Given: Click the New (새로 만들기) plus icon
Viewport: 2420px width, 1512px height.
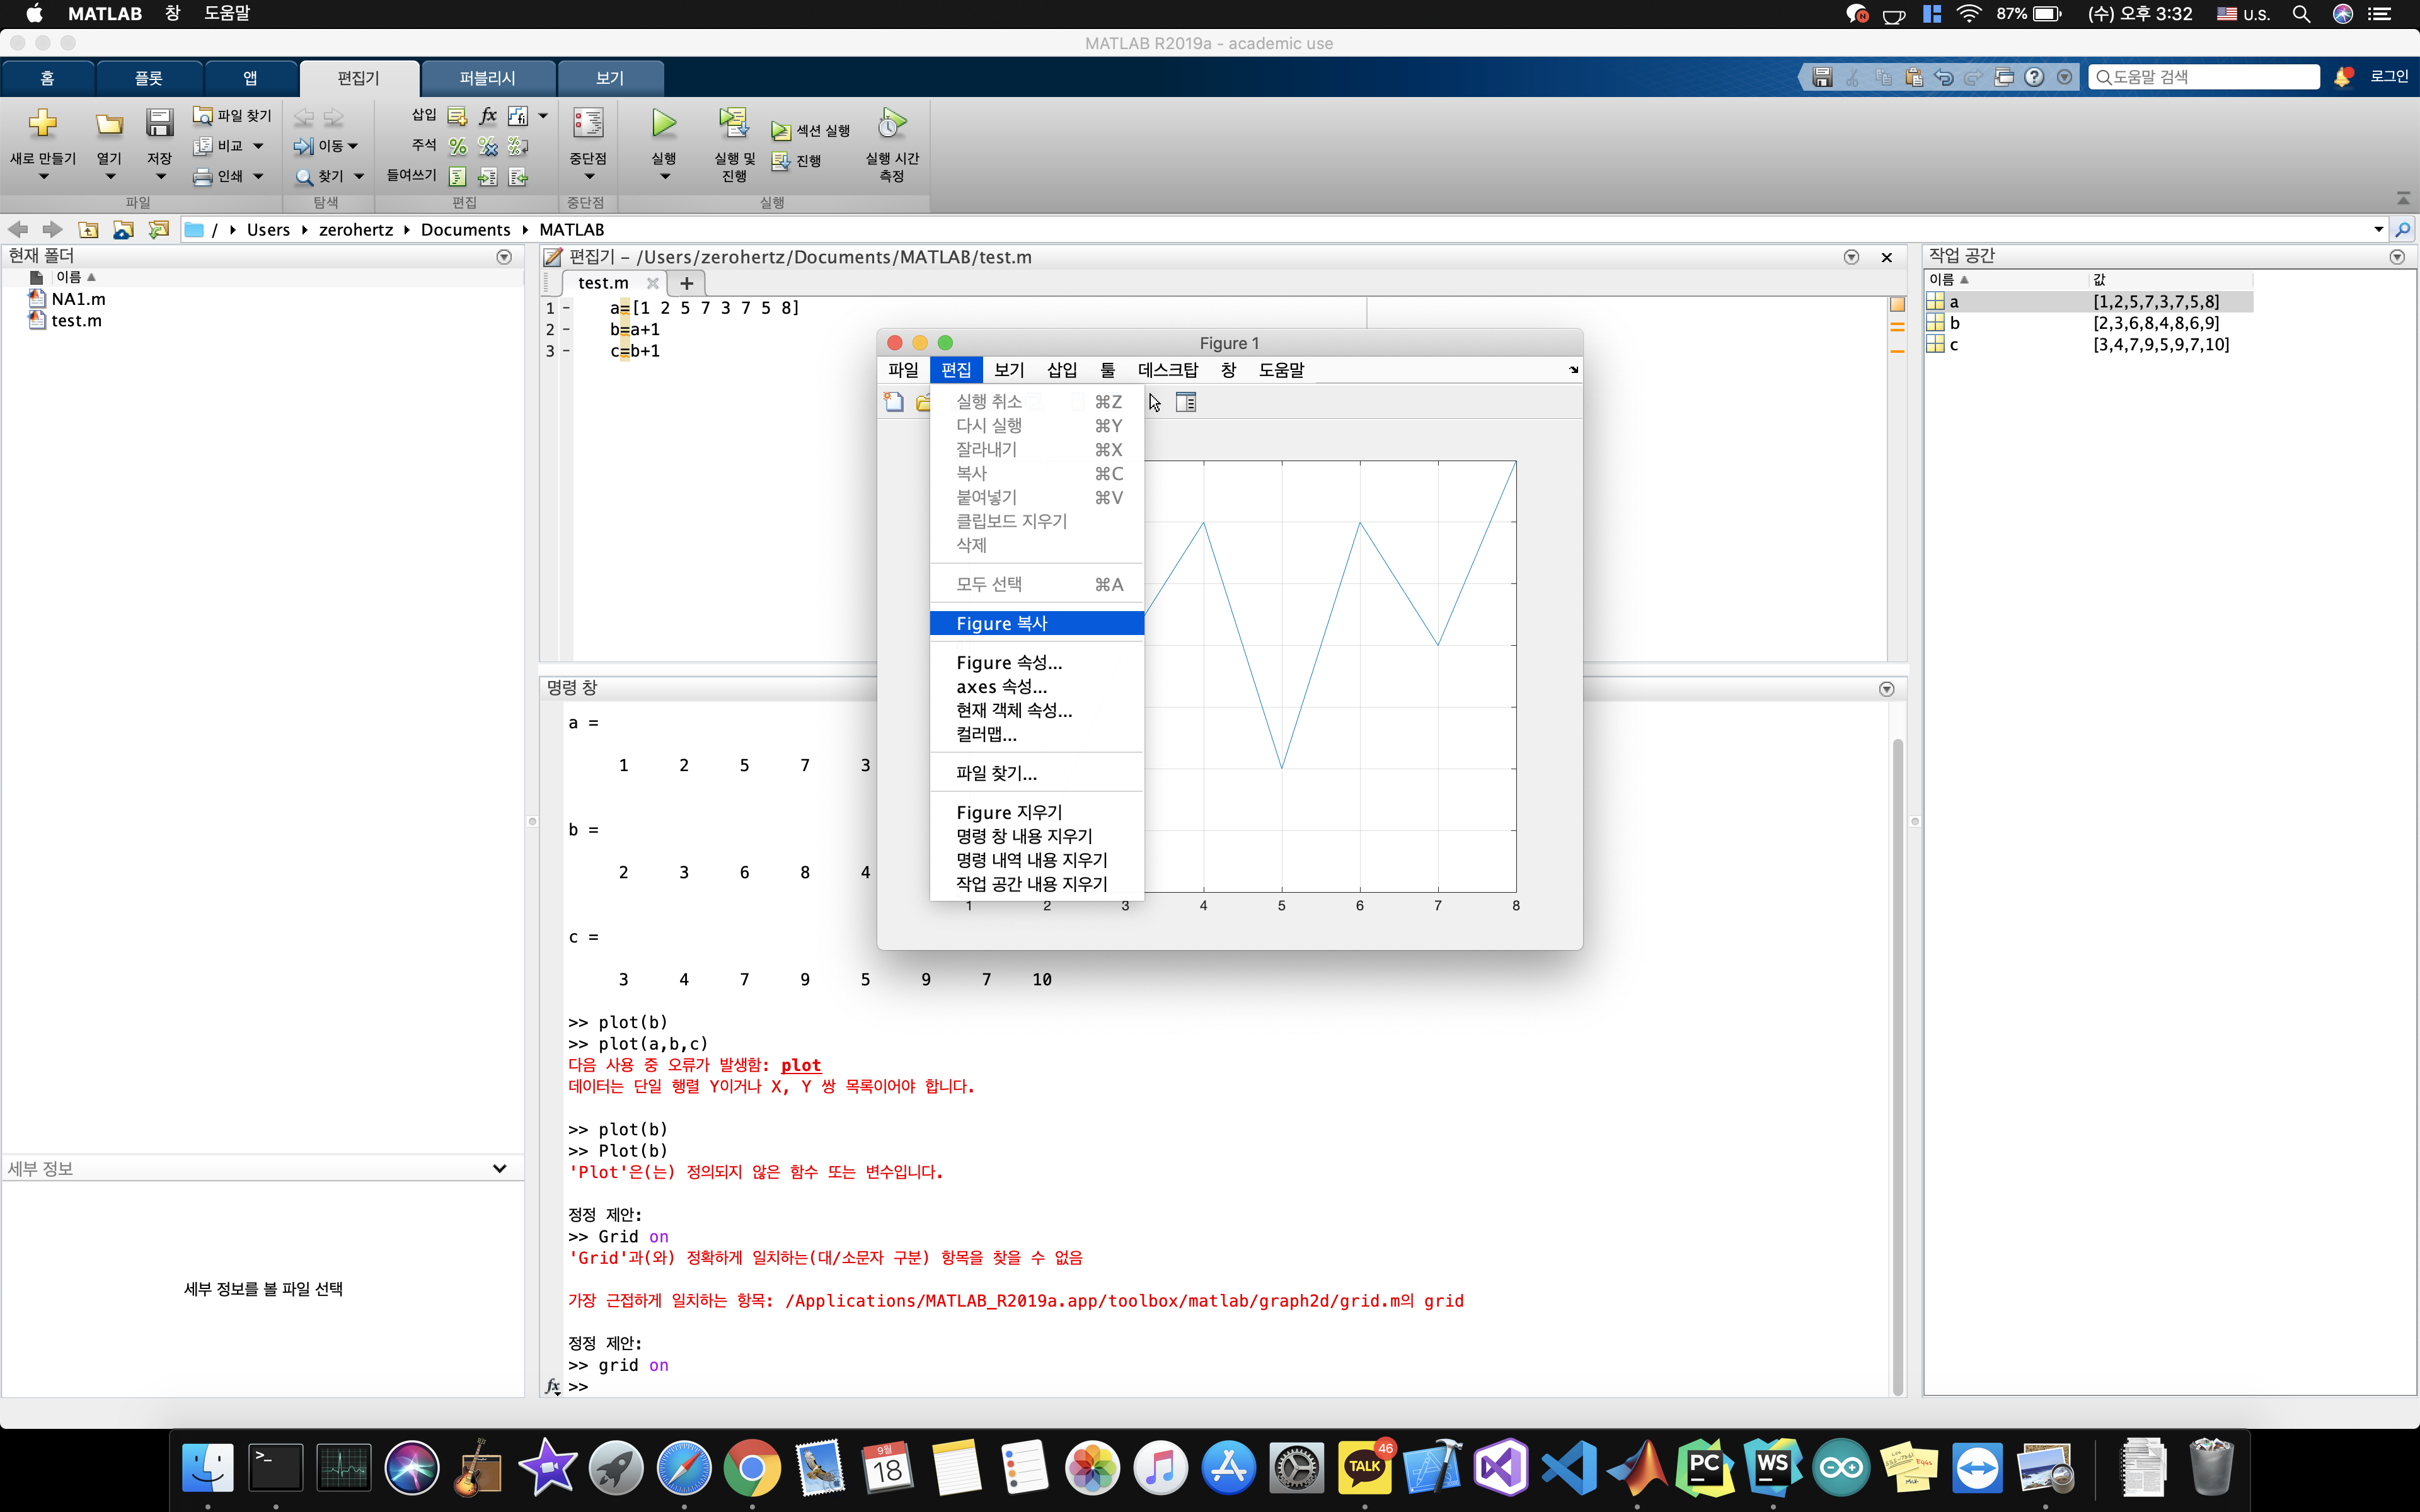Looking at the screenshot, I should tap(42, 123).
